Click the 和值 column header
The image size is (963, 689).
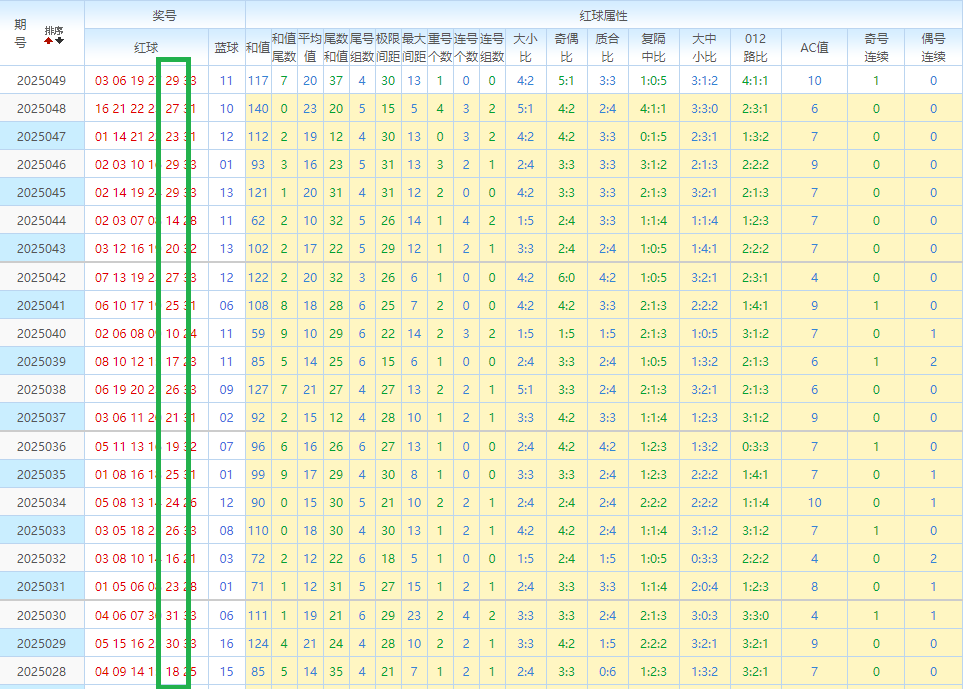258,47
